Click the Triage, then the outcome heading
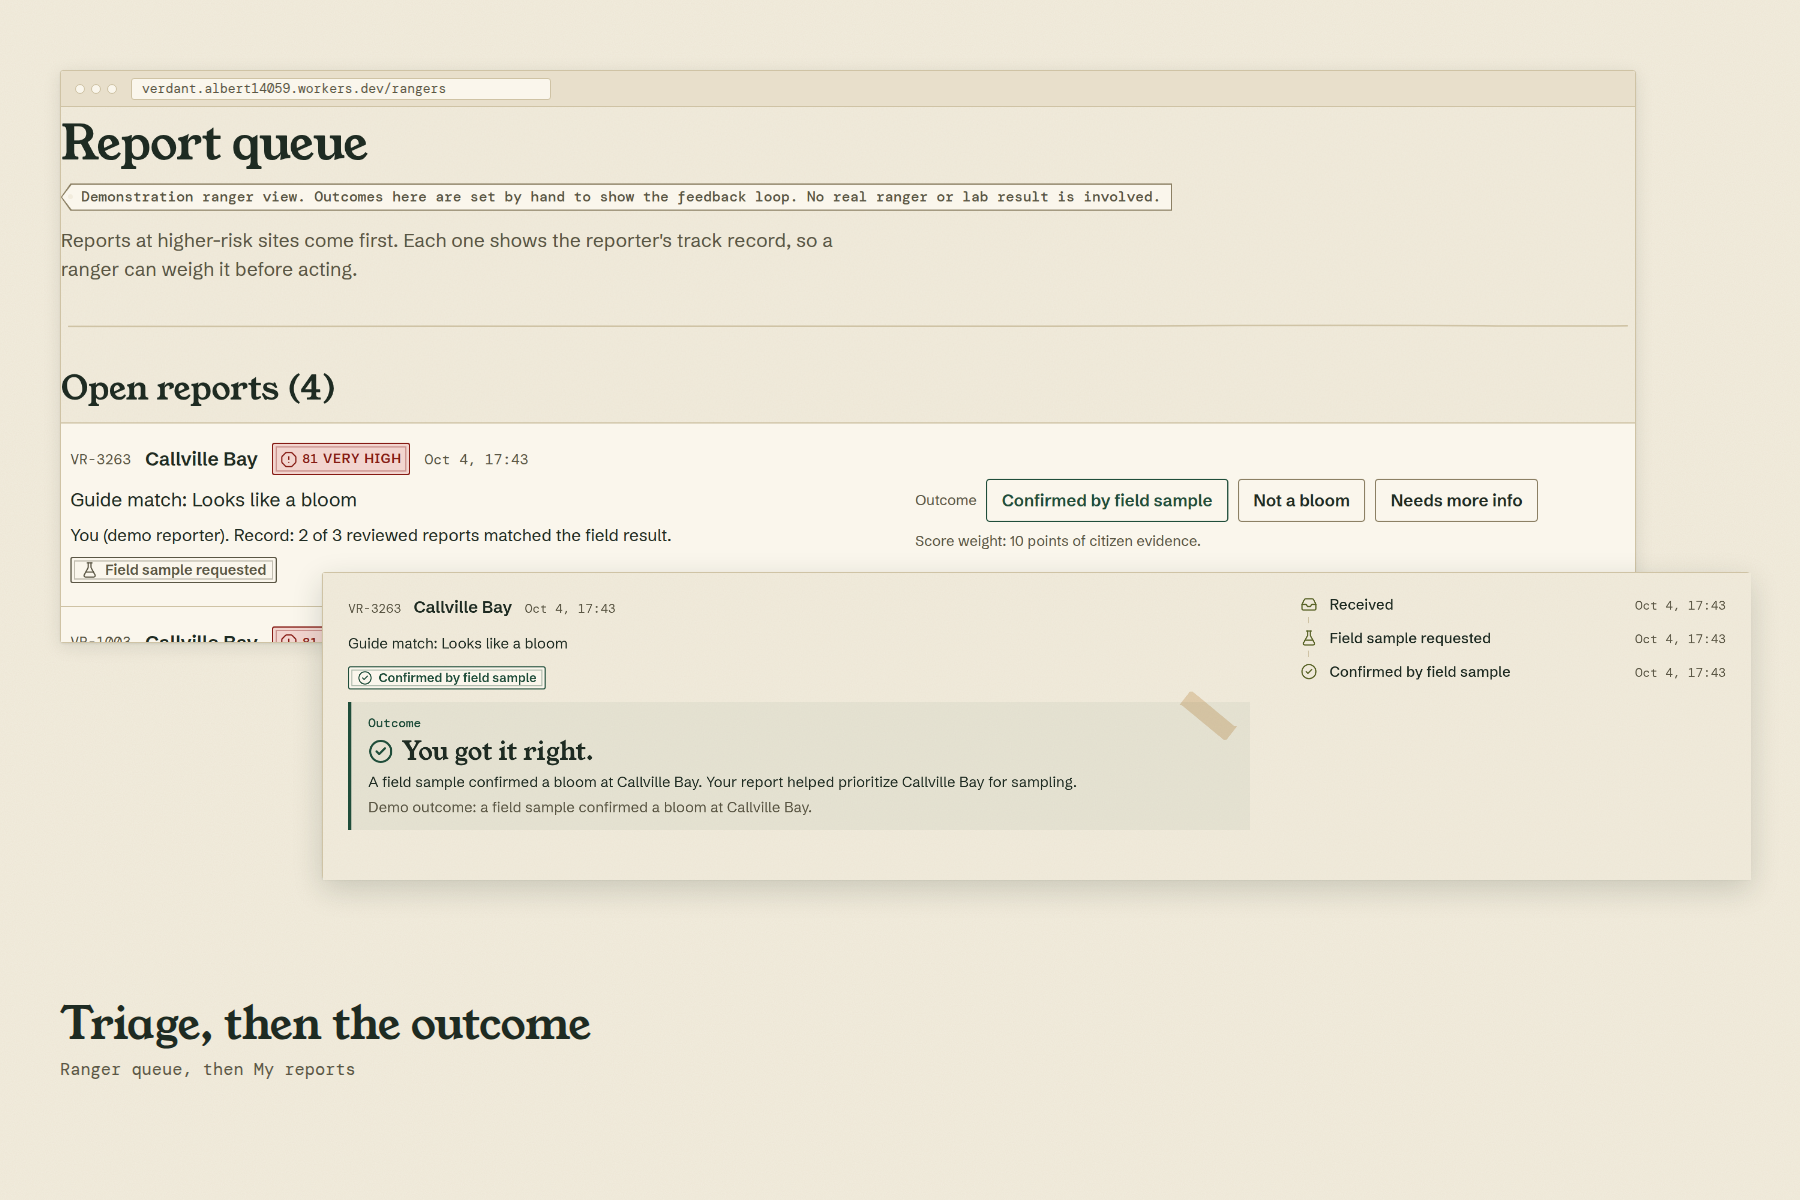 coord(326,1024)
